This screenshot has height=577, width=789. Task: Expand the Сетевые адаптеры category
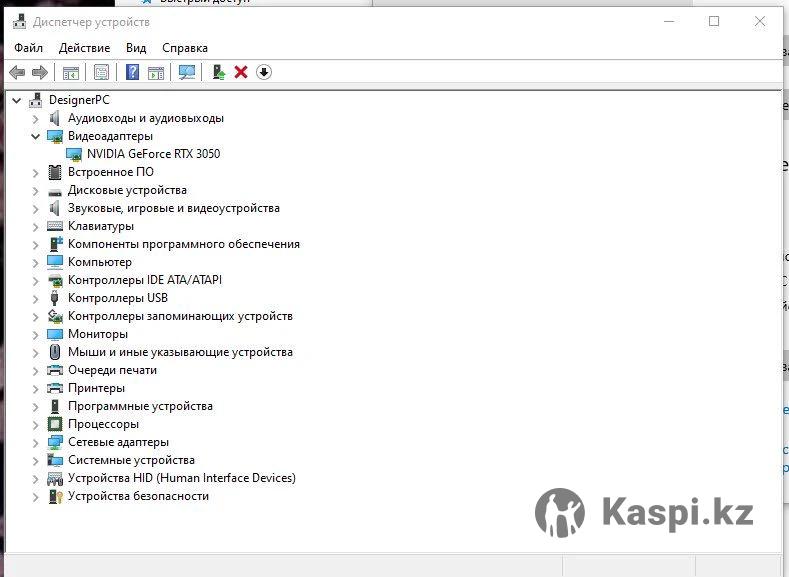coord(36,442)
